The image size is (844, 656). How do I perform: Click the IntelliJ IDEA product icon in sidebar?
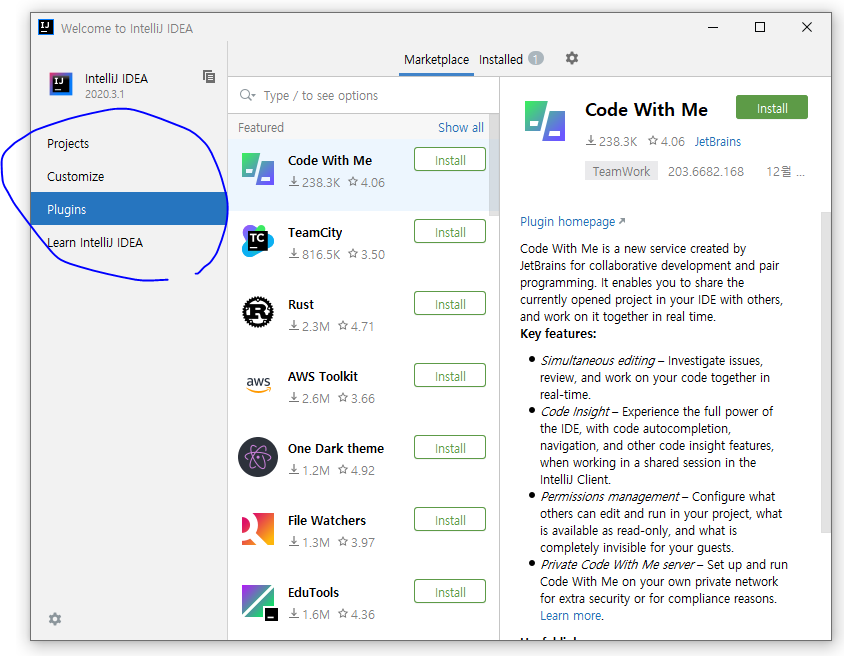coord(61,84)
